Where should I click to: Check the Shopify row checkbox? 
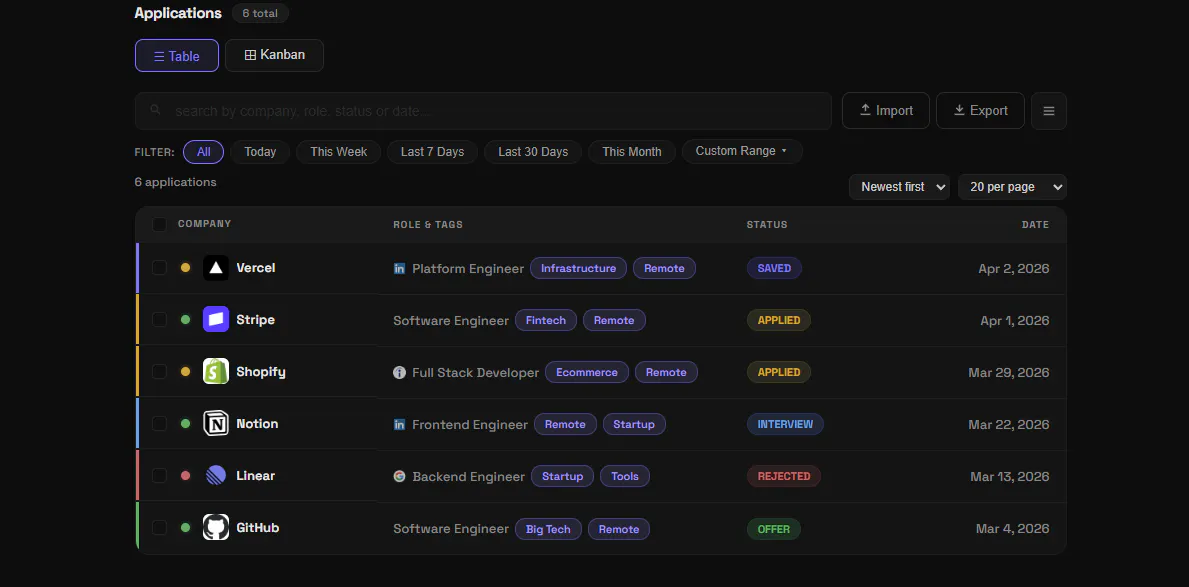[x=159, y=372]
